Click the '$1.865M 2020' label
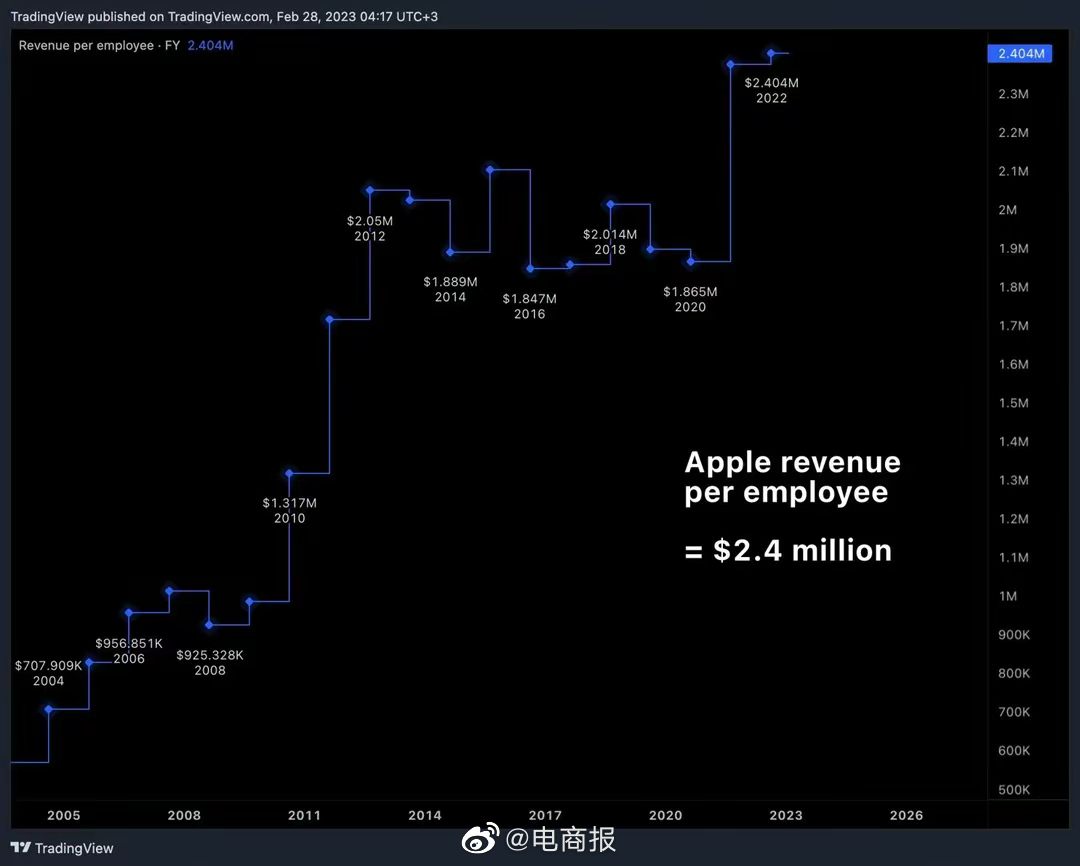1080x866 pixels. coord(690,299)
